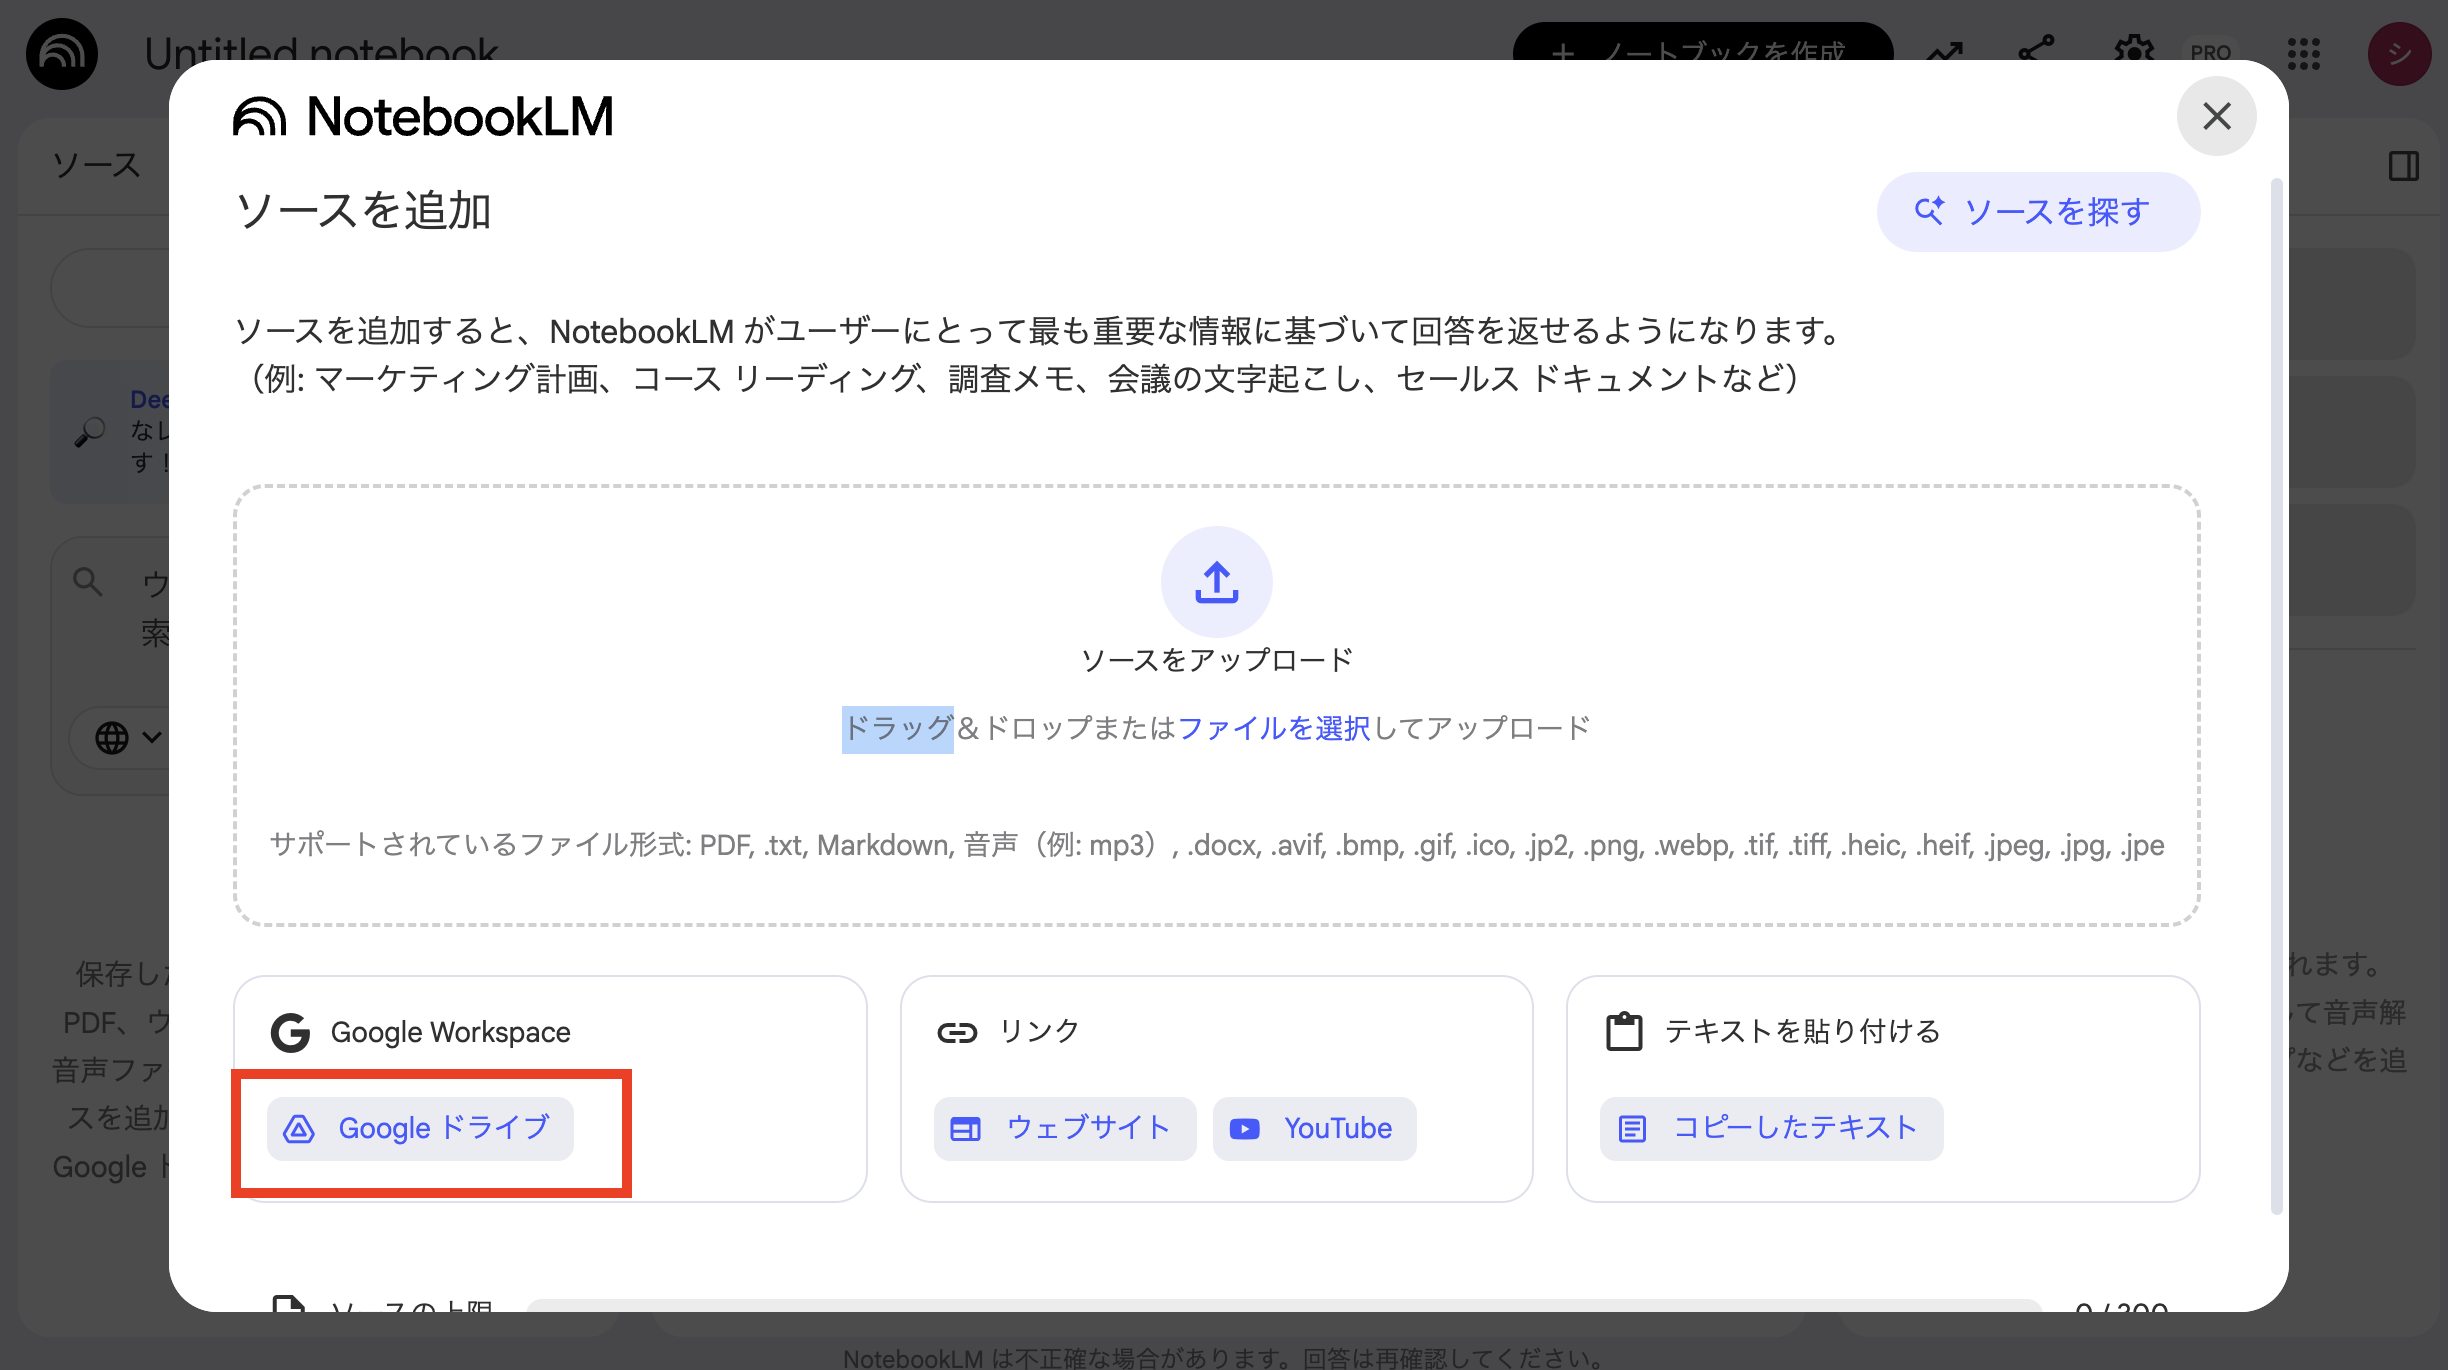Click the search magnifier in the sources panel
Screen dimensions: 2448x1370
87,580
